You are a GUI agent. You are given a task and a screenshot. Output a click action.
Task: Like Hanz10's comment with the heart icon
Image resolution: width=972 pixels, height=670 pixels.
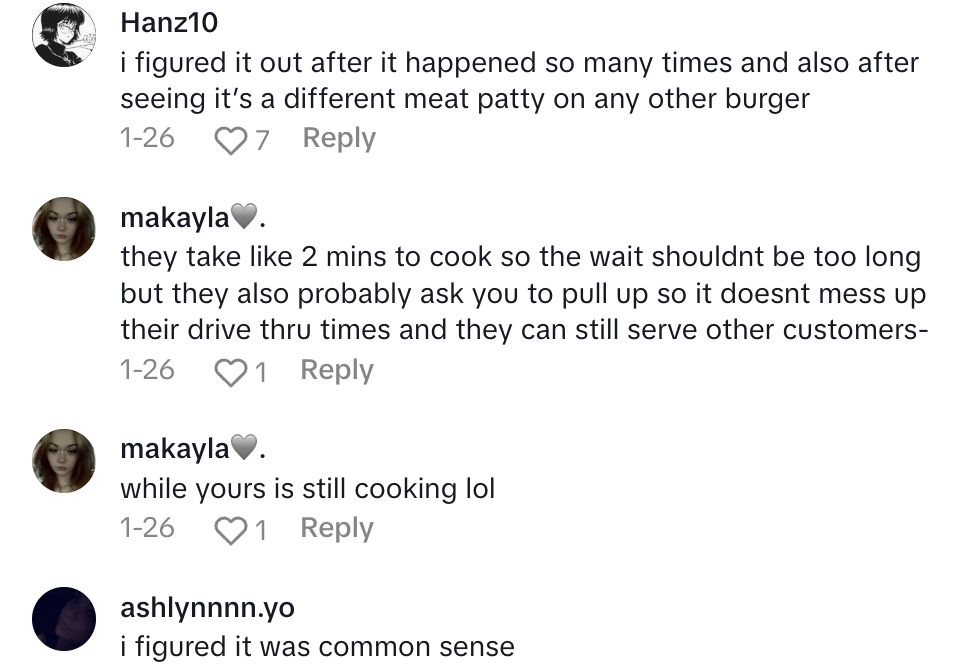point(231,140)
